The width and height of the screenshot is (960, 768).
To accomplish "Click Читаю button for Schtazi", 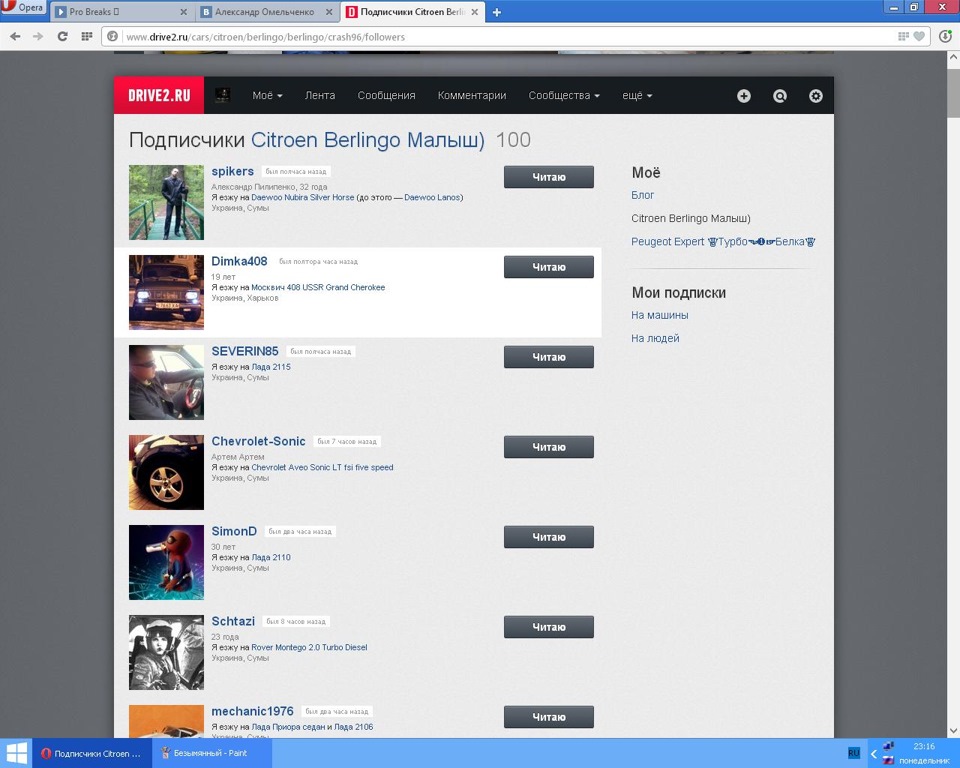I will pyautogui.click(x=549, y=627).
